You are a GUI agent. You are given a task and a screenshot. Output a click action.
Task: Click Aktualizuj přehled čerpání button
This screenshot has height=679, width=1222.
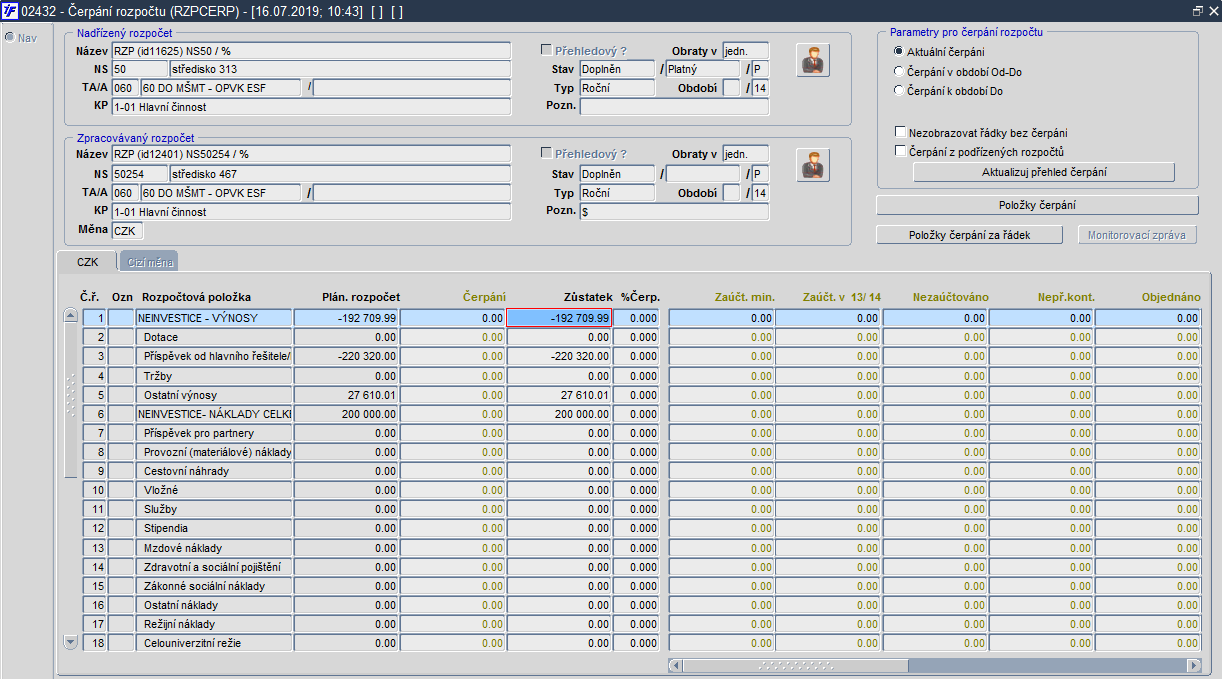pyautogui.click(x=1044, y=172)
